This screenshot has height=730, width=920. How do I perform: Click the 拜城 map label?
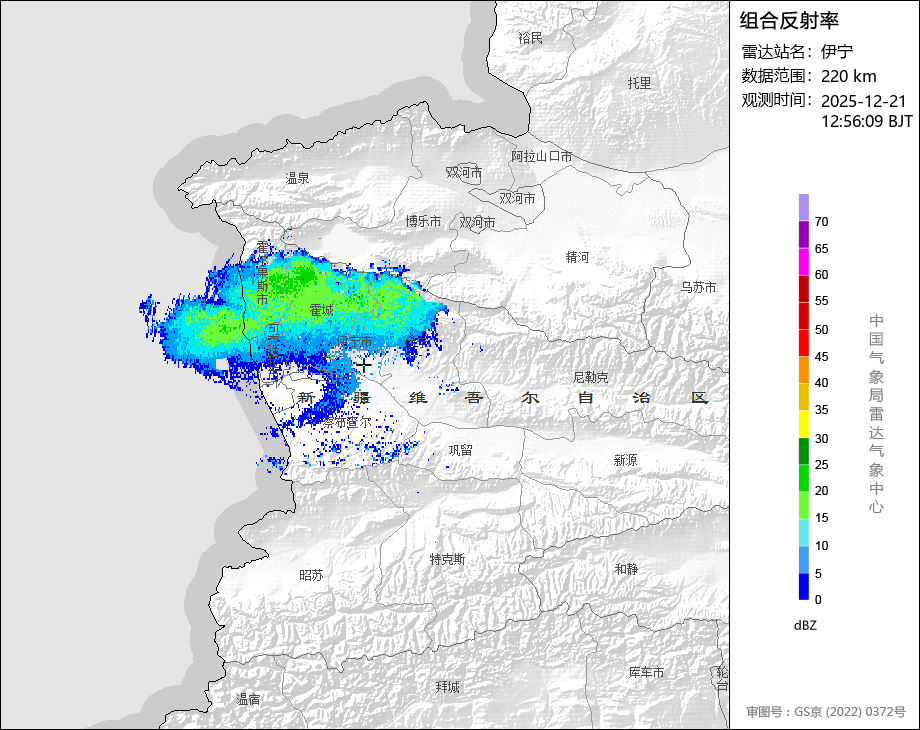click(x=447, y=687)
